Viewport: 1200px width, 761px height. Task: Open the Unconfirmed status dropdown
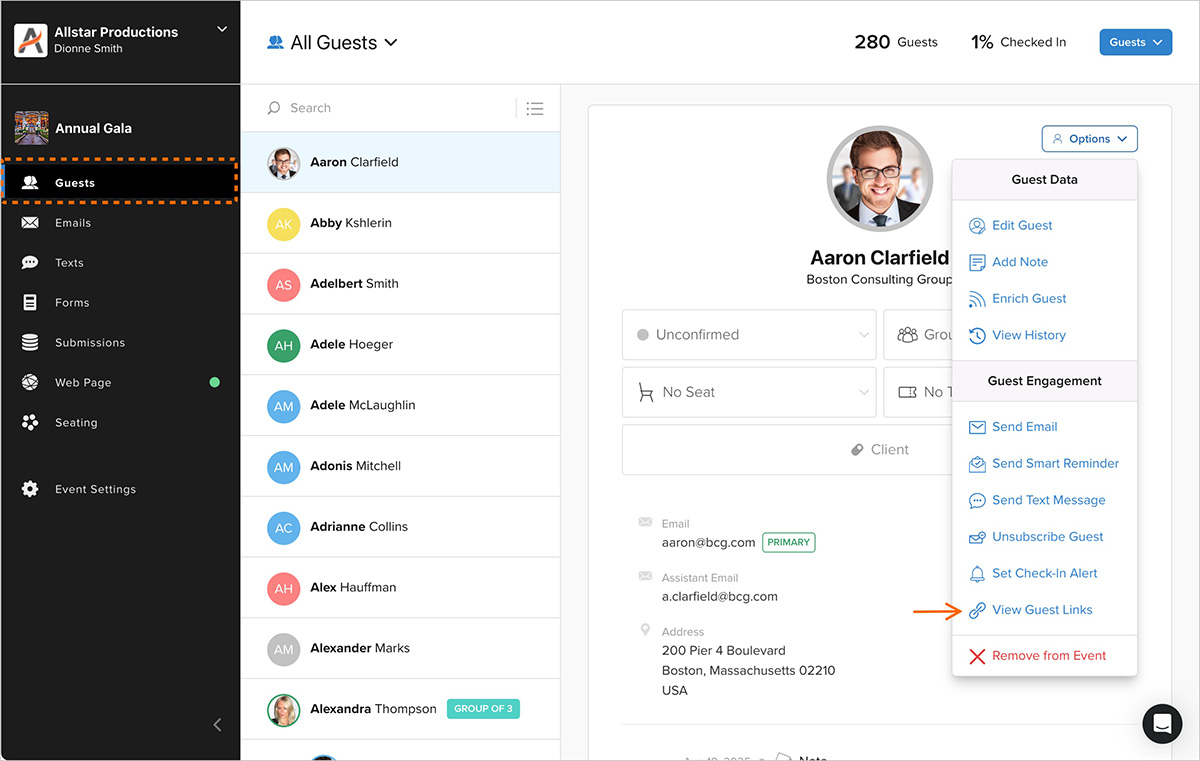pos(749,335)
